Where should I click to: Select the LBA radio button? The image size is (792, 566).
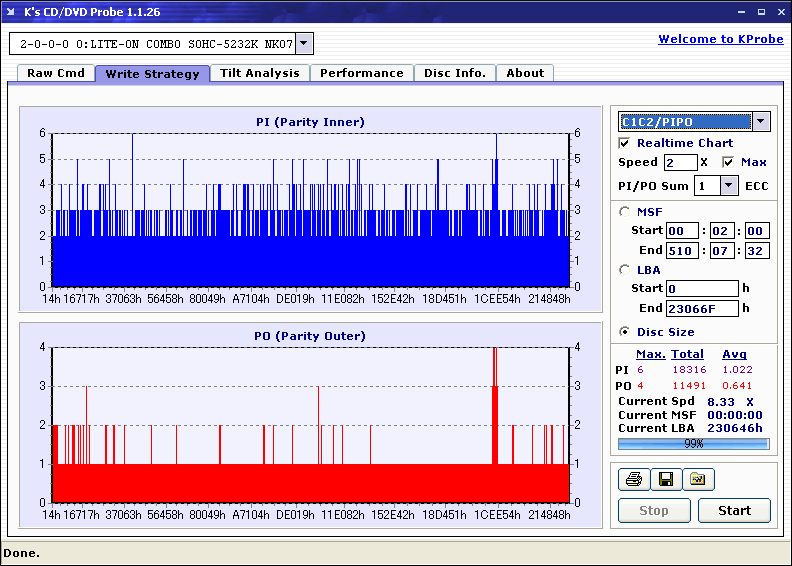625,269
